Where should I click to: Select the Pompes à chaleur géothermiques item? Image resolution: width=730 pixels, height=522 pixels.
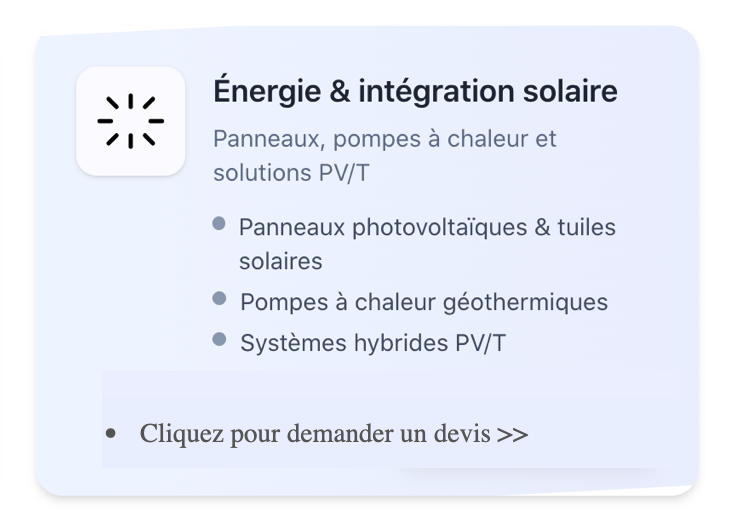[x=424, y=301]
